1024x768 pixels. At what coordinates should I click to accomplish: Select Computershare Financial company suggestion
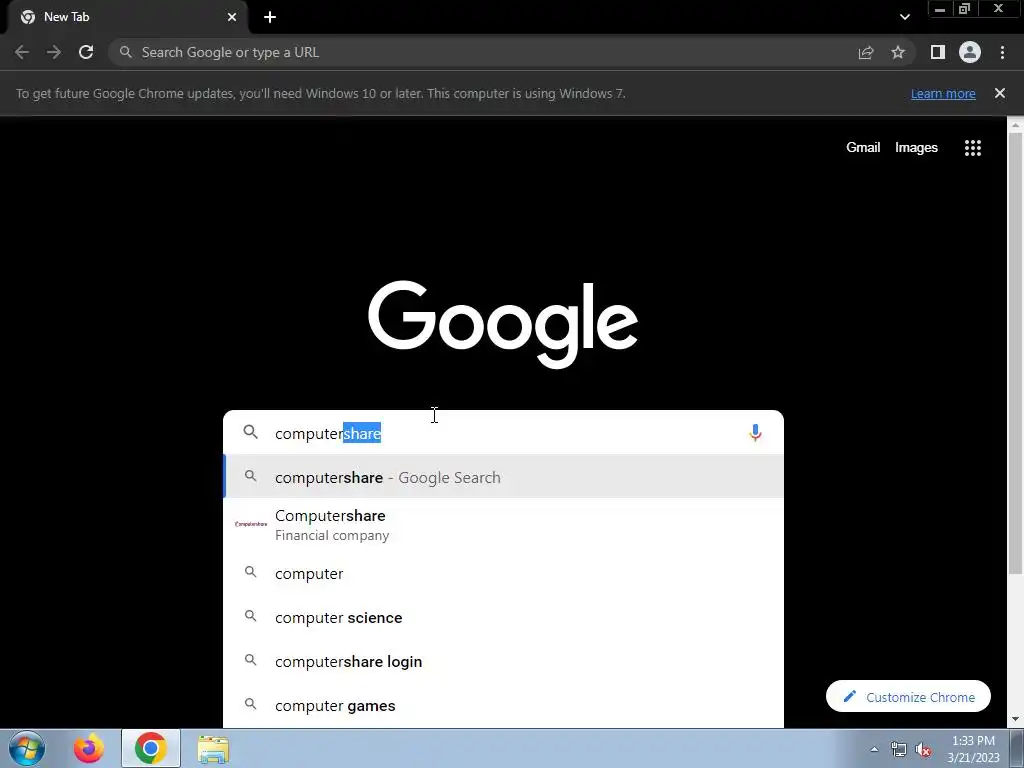(504, 525)
